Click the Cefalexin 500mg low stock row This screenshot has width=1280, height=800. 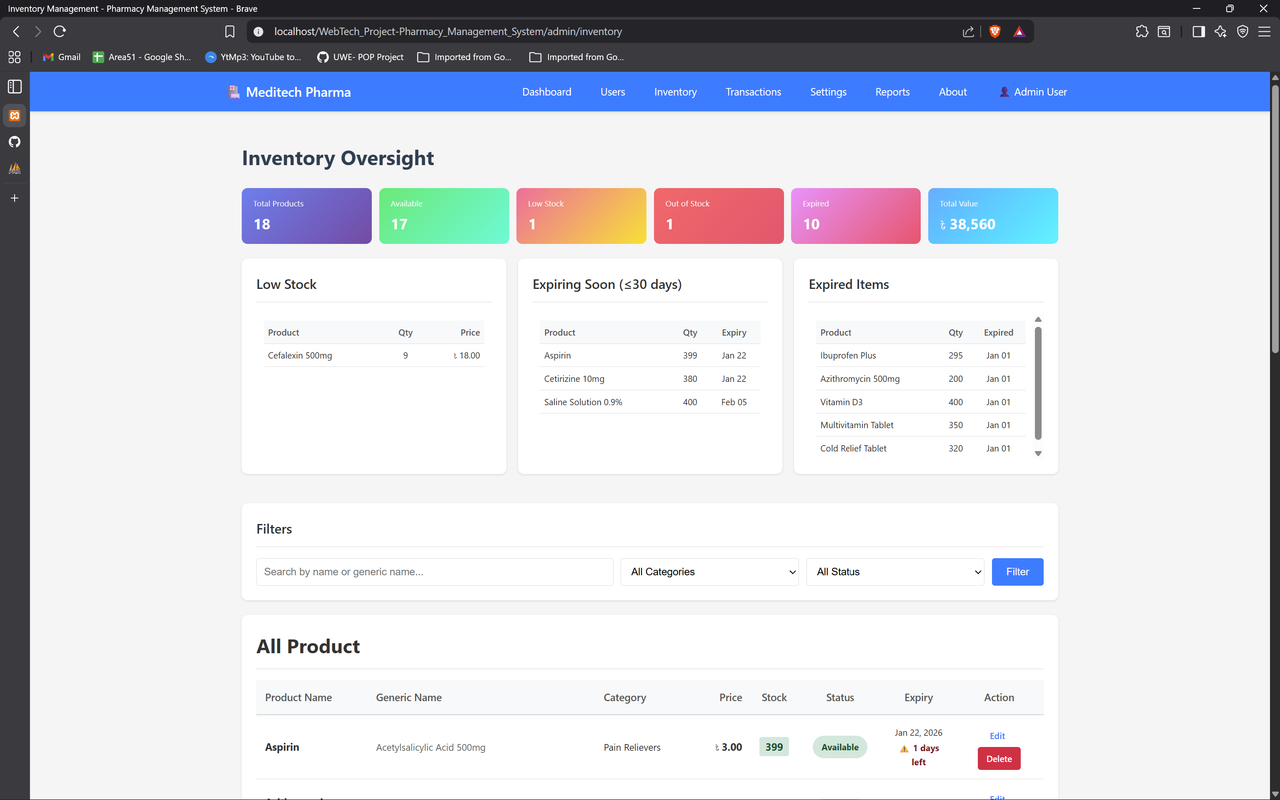(374, 355)
